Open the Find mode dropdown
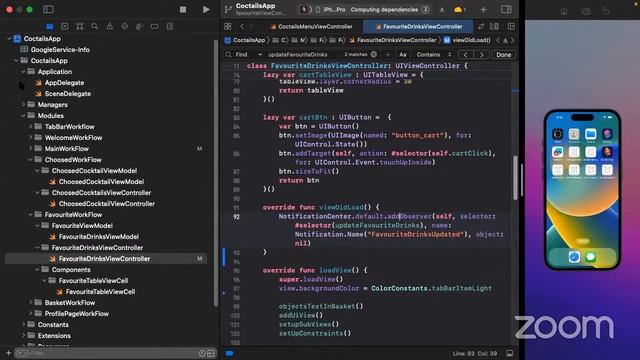 pyautogui.click(x=248, y=55)
